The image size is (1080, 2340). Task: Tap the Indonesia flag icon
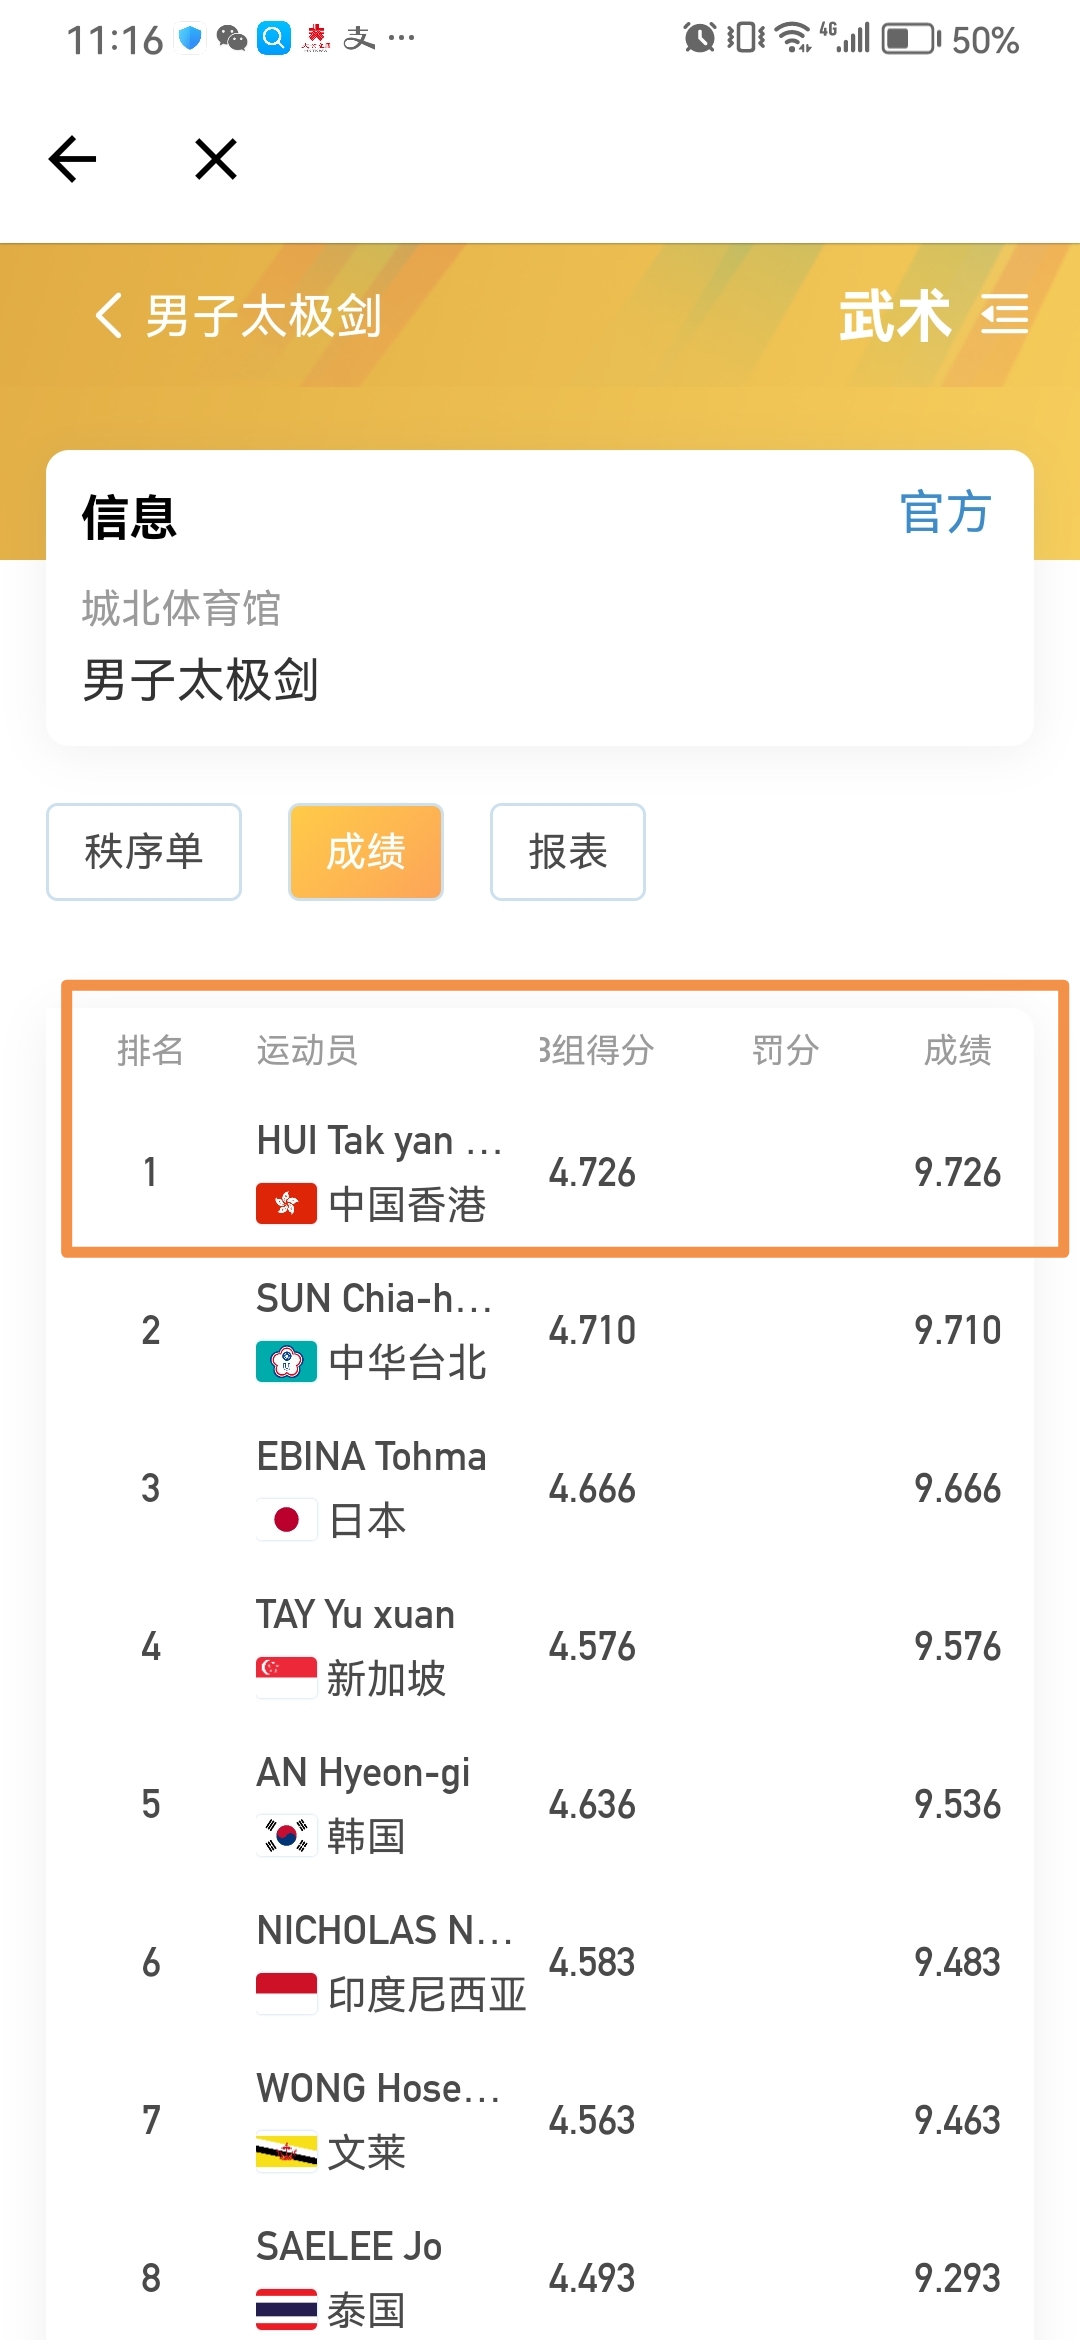[x=286, y=1994]
